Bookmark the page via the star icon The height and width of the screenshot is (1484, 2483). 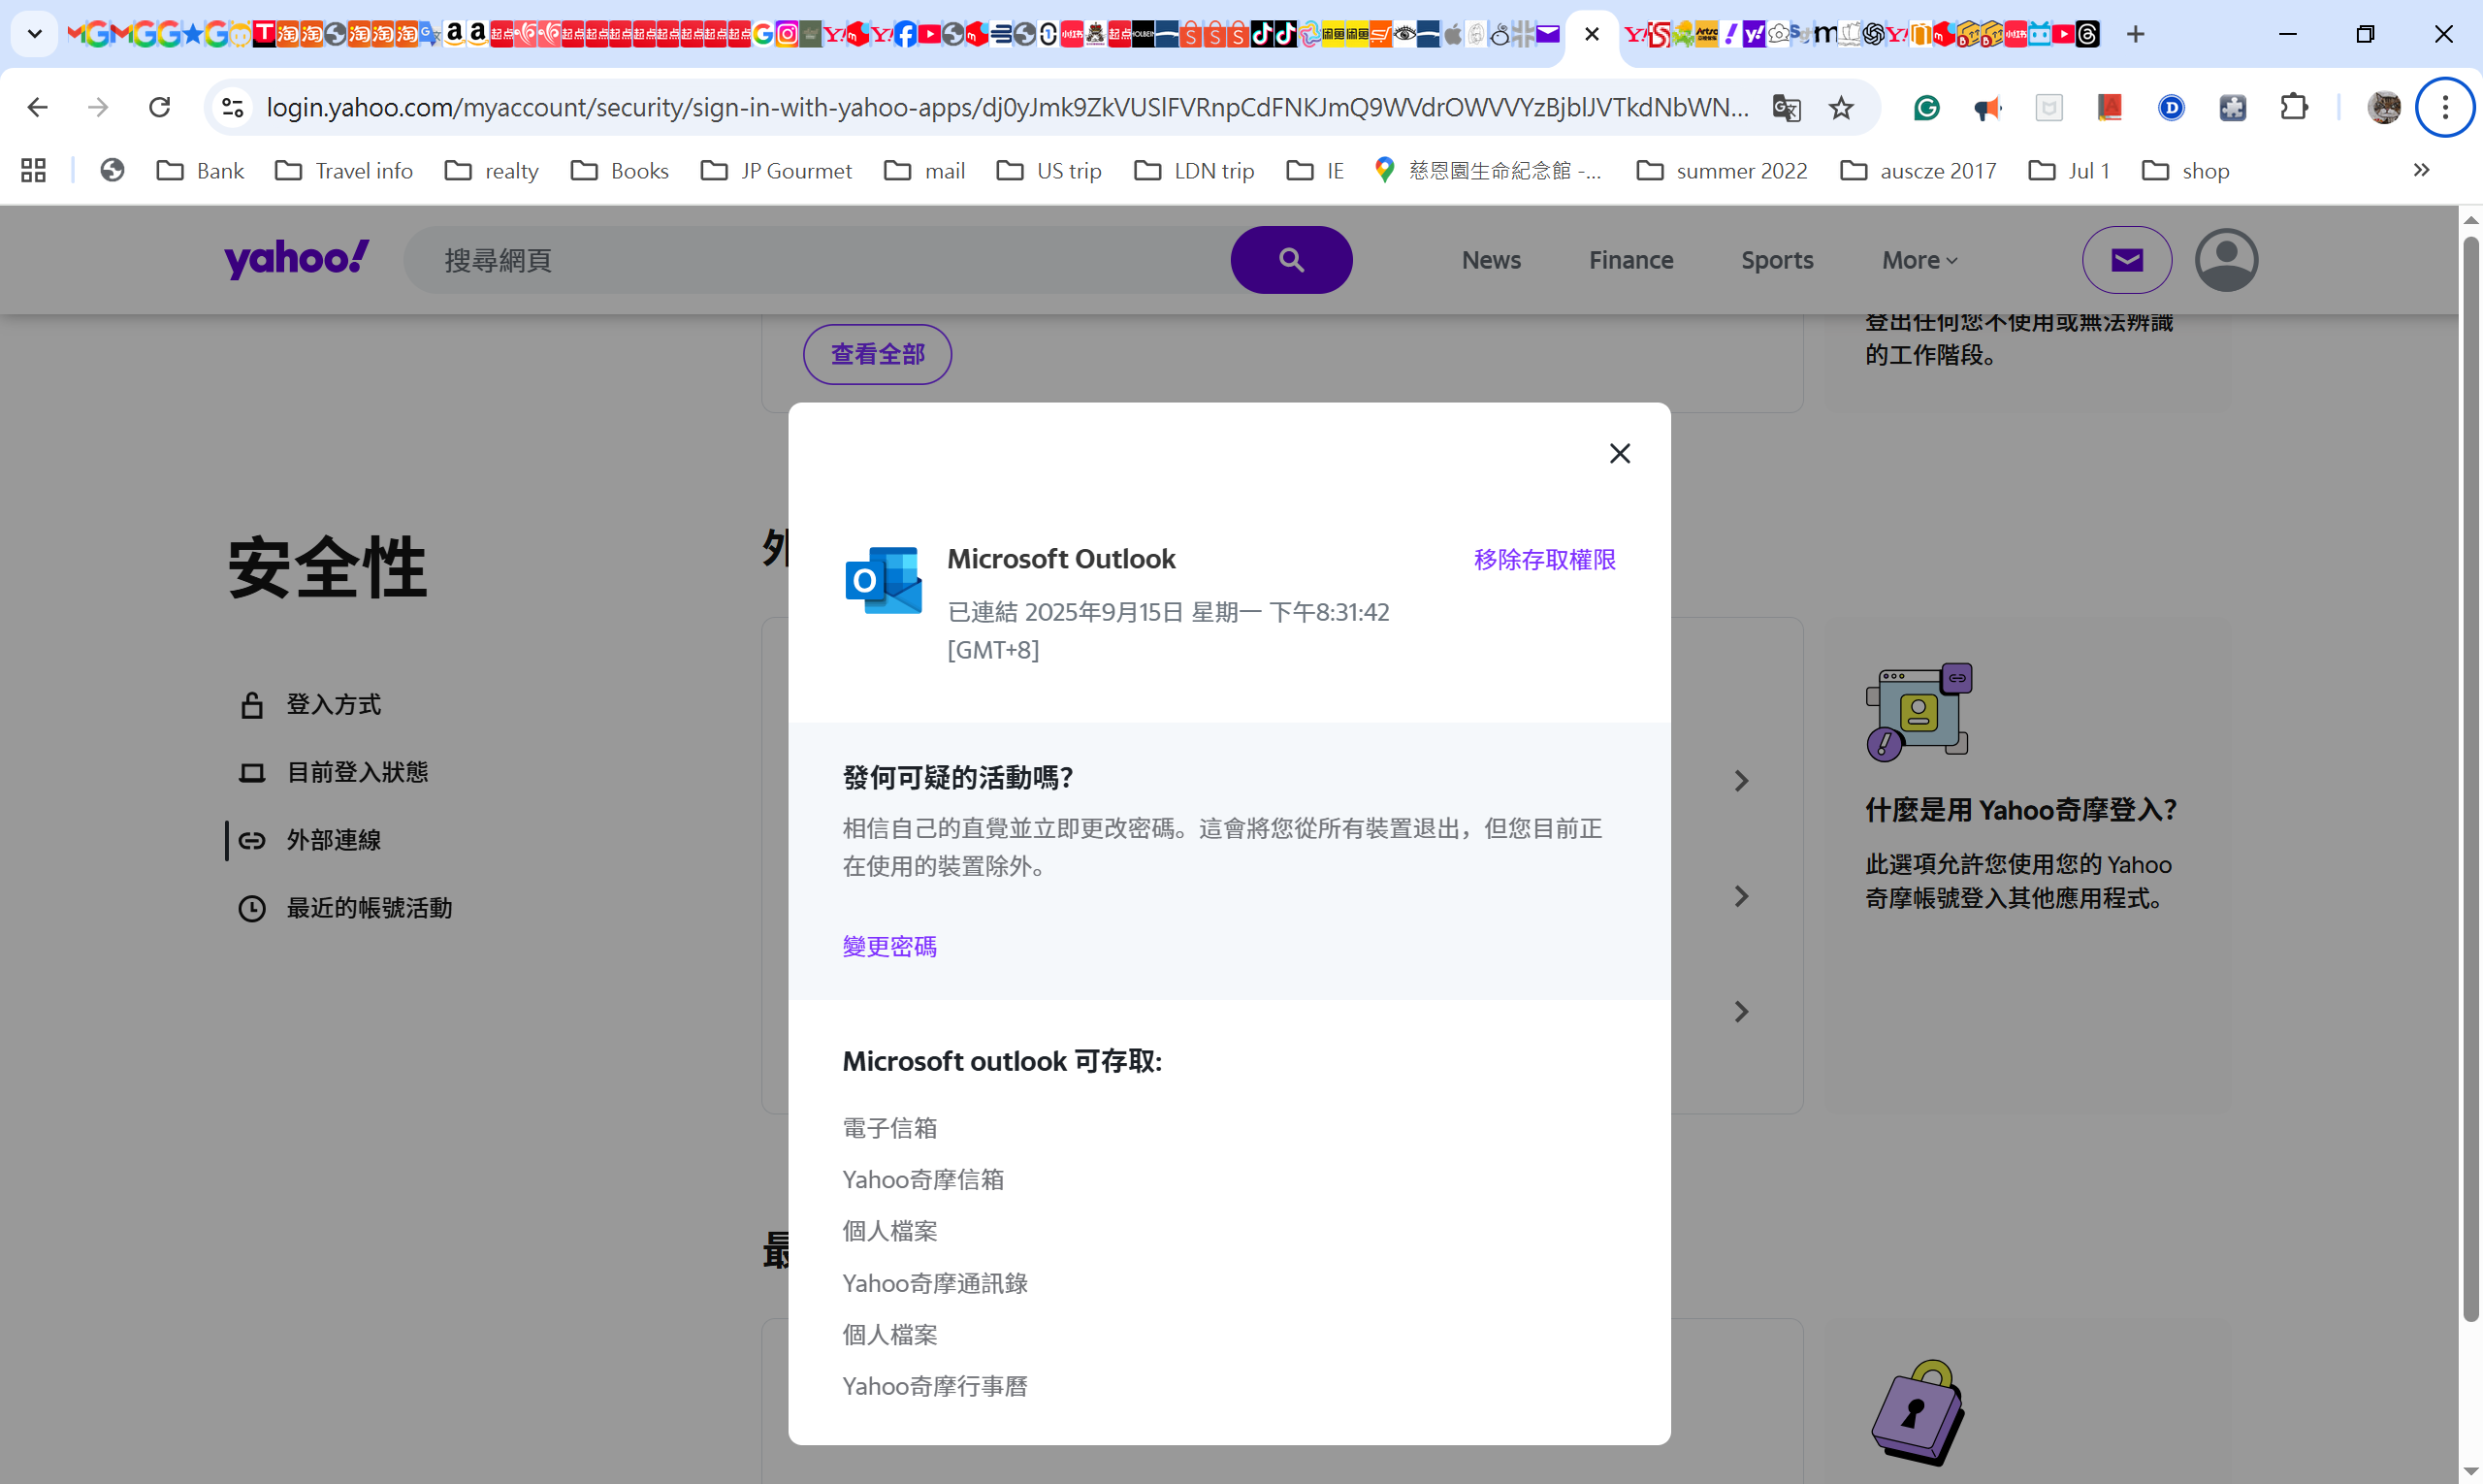(x=1842, y=108)
